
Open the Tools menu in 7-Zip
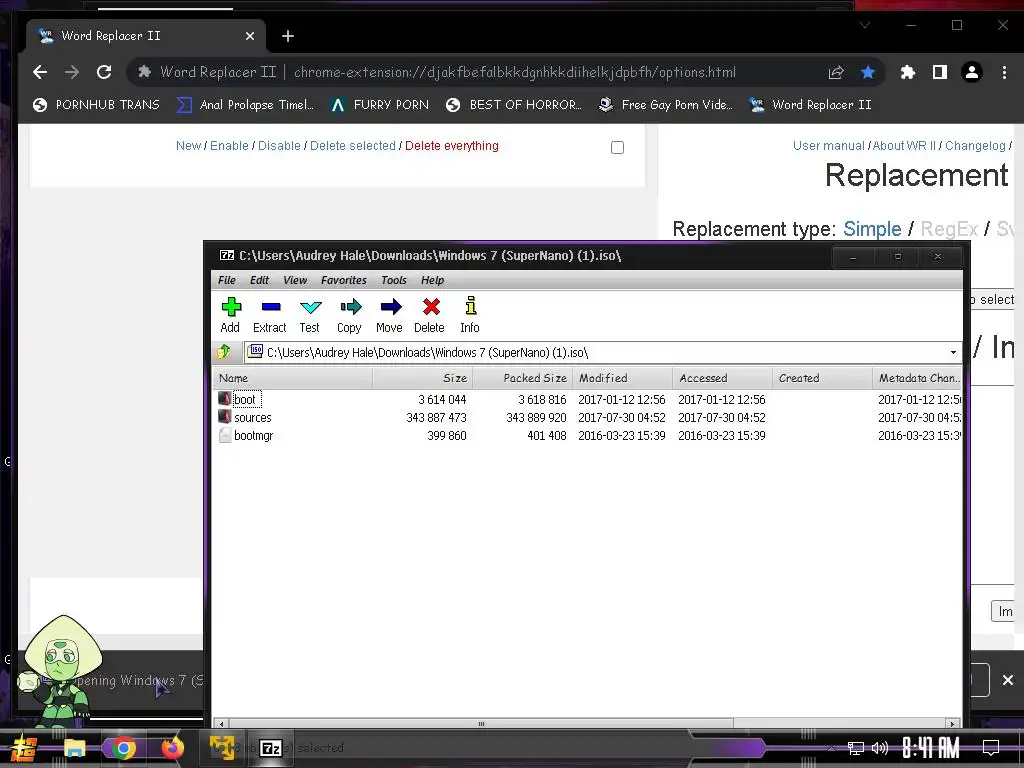[394, 280]
